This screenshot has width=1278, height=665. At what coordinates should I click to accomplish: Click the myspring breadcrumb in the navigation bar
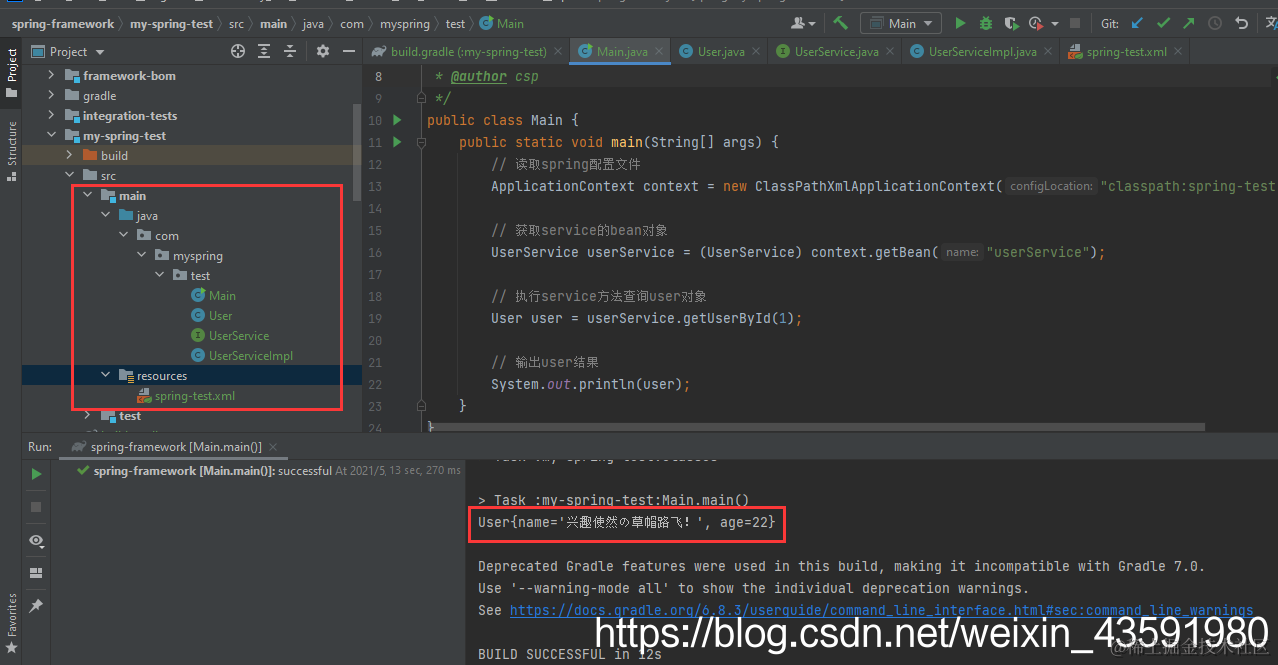(404, 23)
